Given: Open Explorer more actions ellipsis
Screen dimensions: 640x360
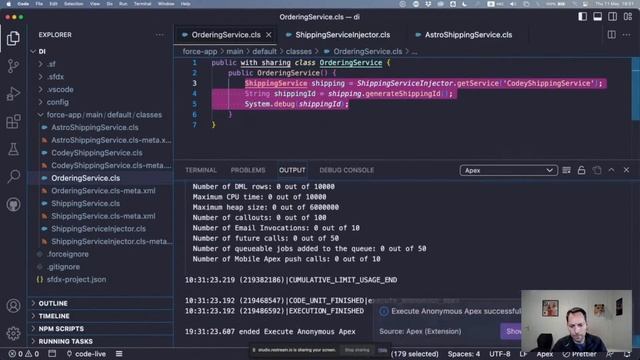Looking at the screenshot, I should pos(160,35).
